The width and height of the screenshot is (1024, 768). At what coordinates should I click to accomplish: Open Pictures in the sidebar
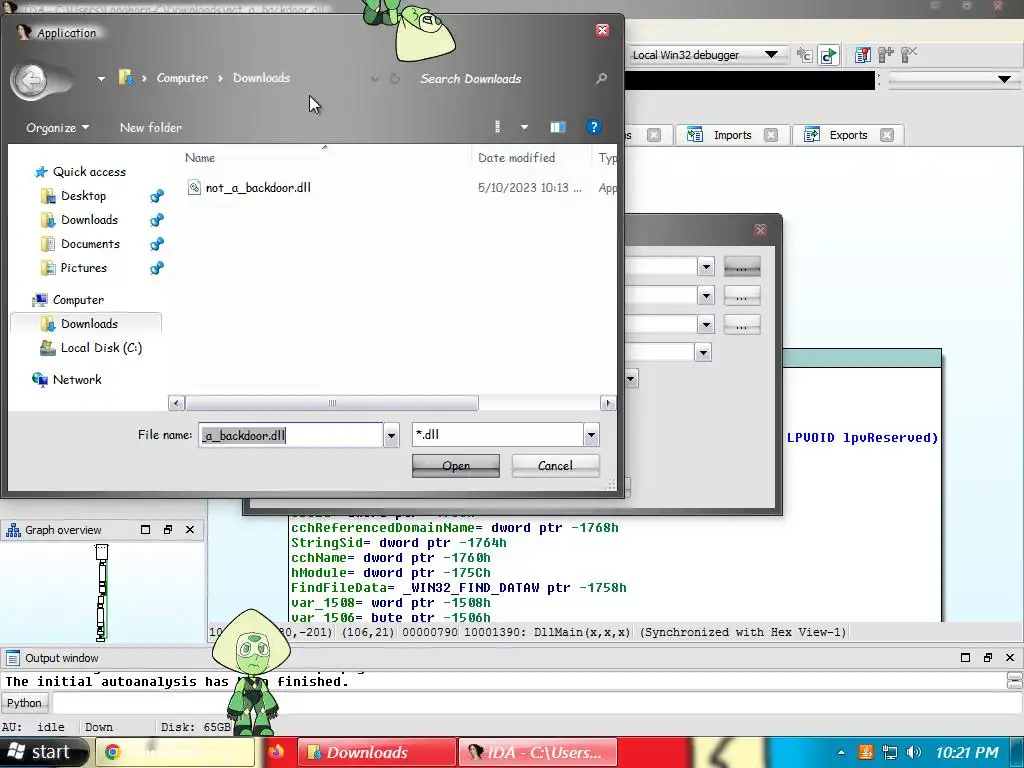coord(84,268)
